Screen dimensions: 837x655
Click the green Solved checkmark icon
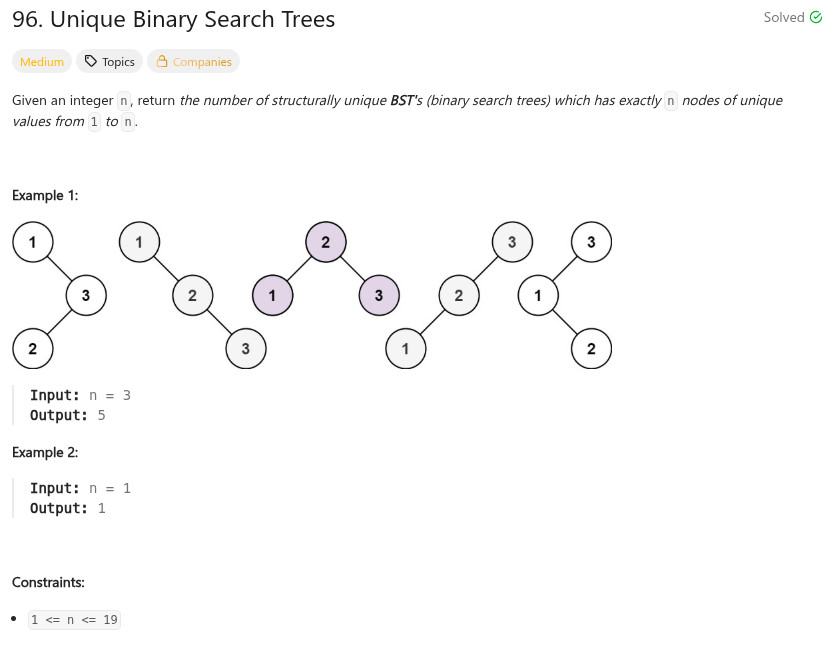815,17
